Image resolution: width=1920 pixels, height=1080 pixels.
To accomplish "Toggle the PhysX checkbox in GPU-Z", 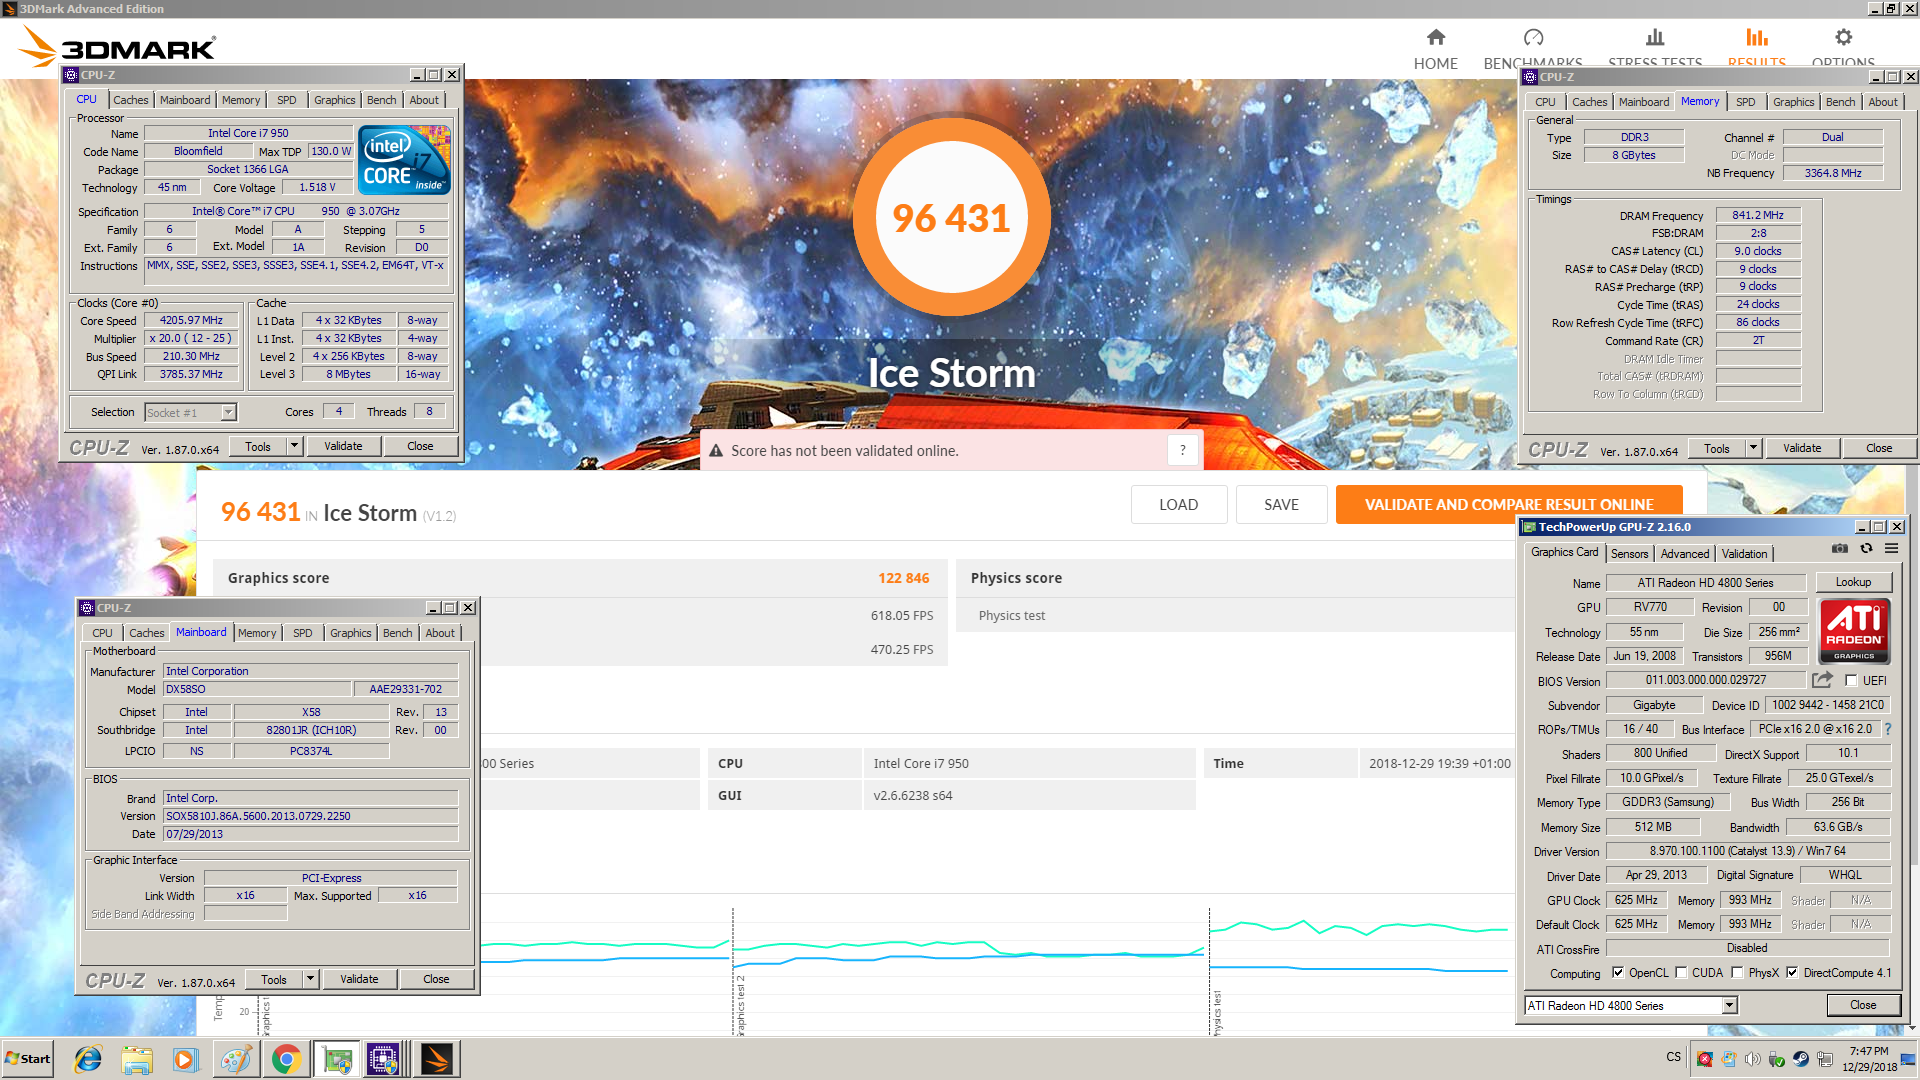I will coord(1737,973).
